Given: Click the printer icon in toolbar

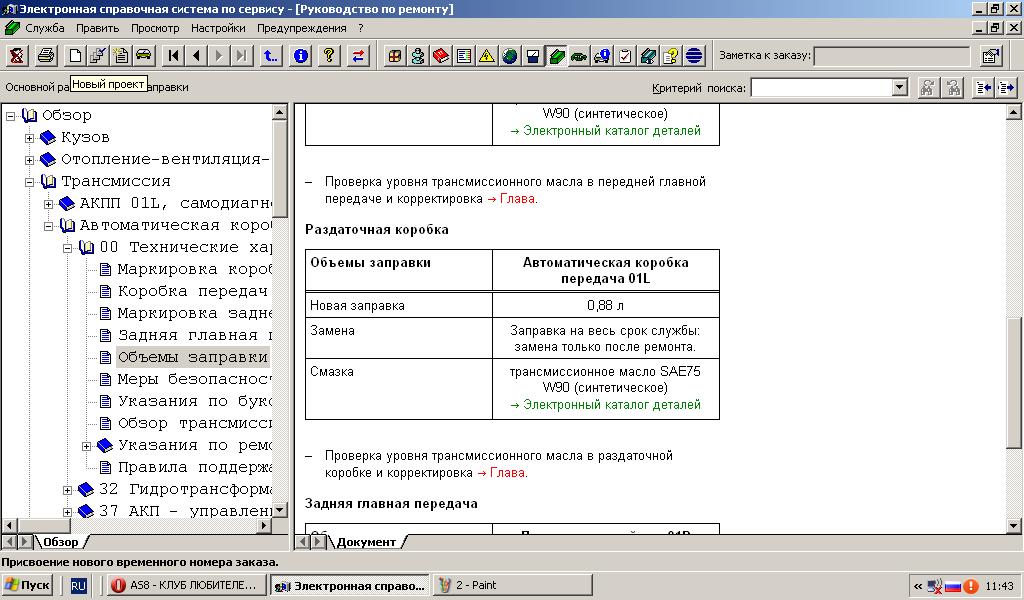Looking at the screenshot, I should (x=46, y=56).
